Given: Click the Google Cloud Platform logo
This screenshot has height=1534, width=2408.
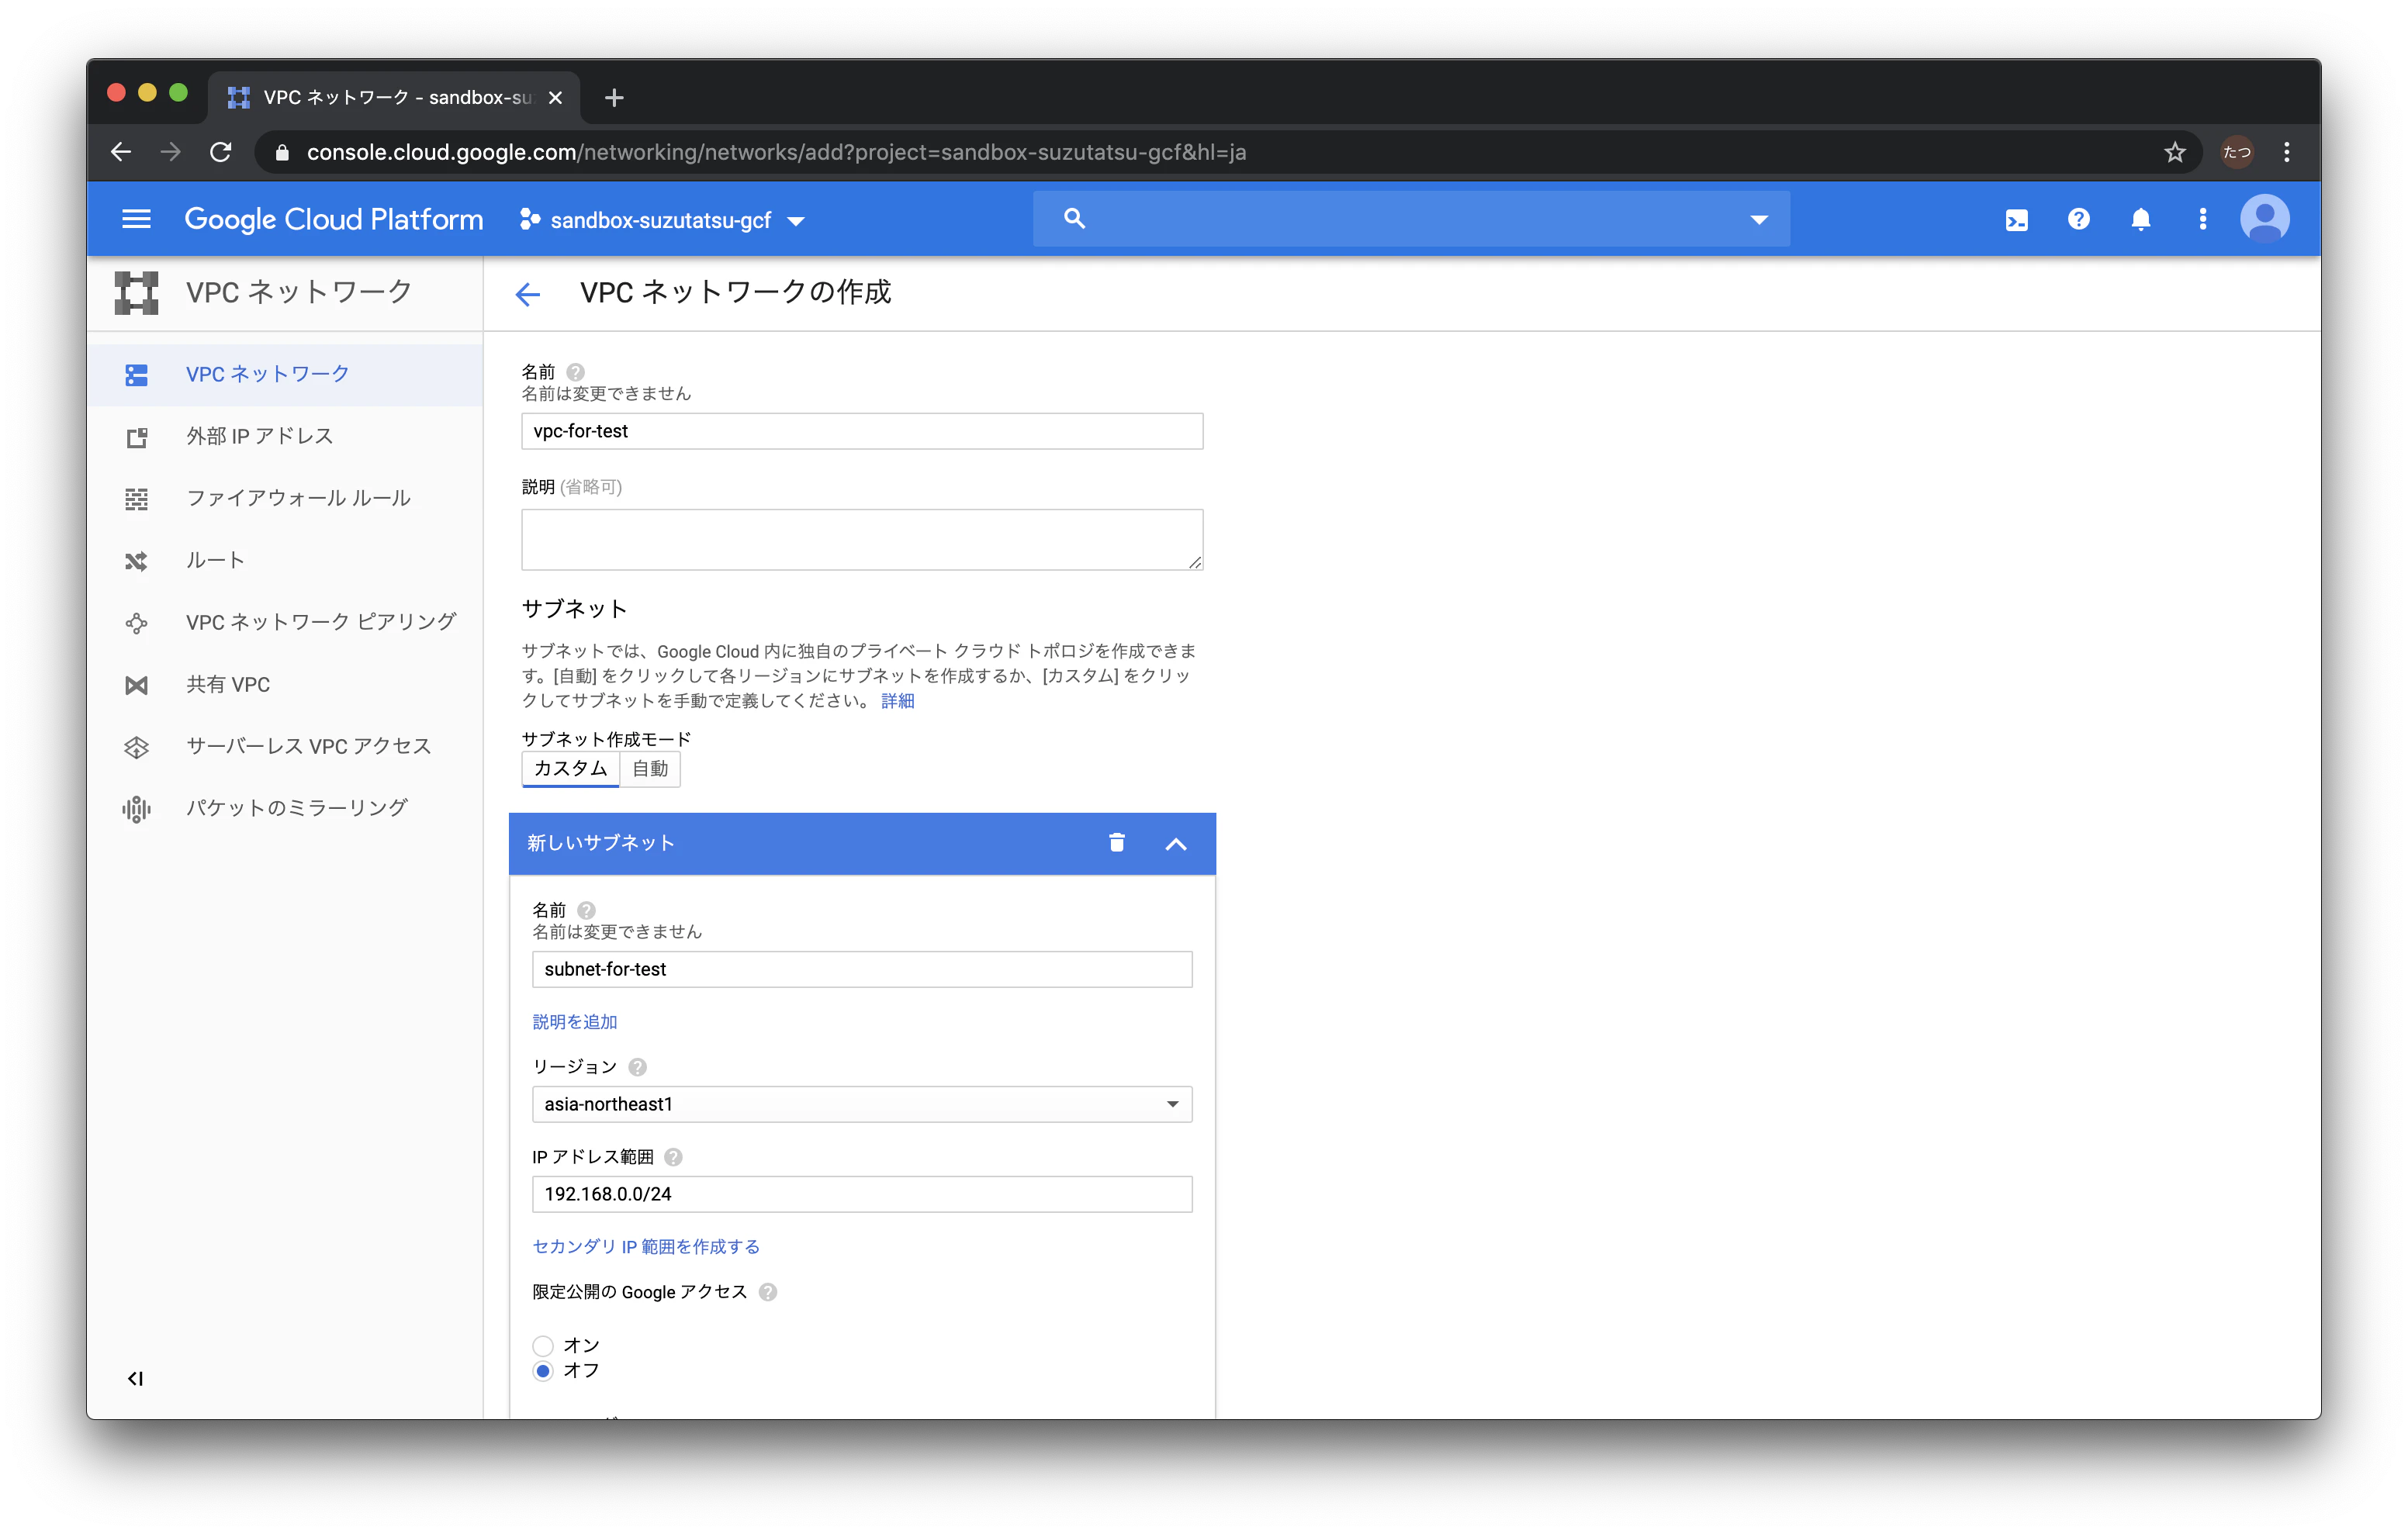Looking at the screenshot, I should click(333, 219).
